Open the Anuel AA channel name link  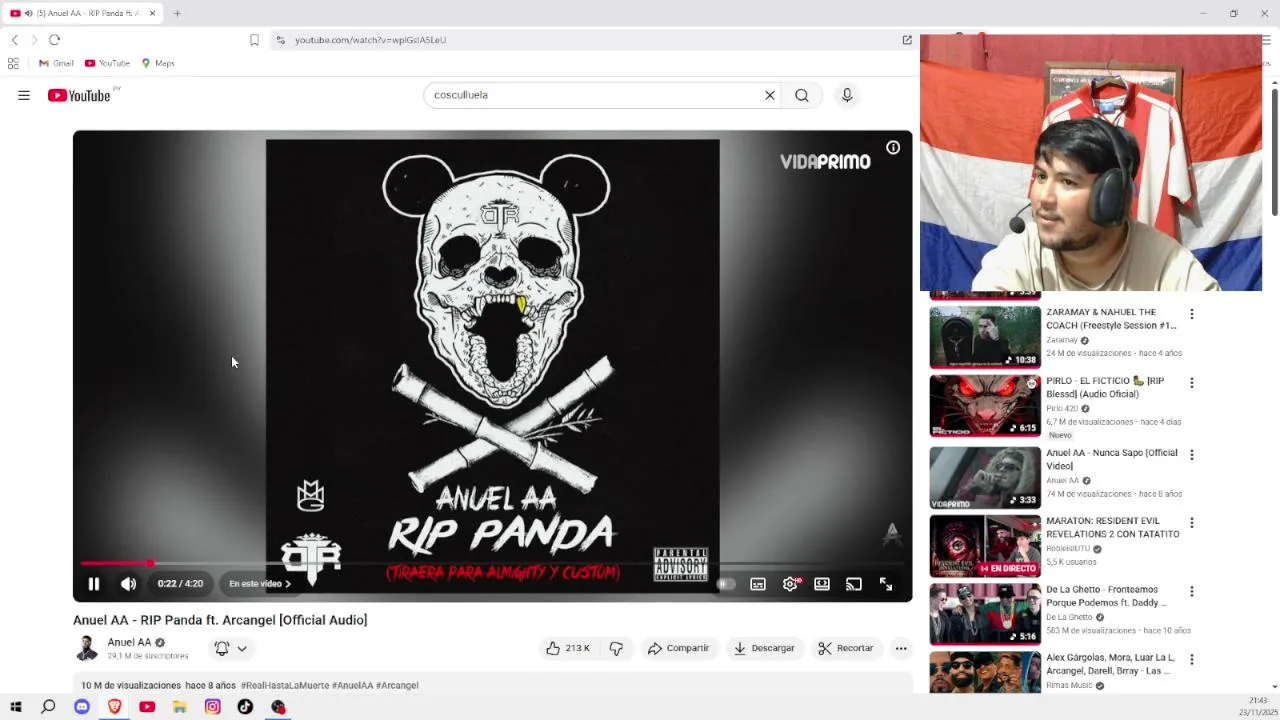(x=129, y=642)
